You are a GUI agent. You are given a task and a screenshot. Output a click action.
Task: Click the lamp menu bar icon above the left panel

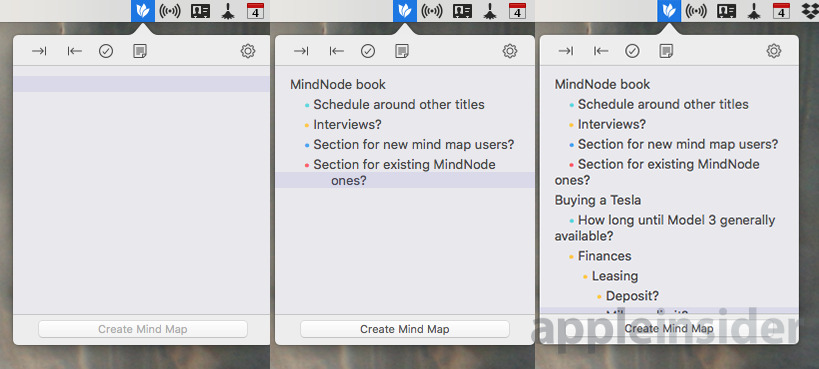[228, 11]
